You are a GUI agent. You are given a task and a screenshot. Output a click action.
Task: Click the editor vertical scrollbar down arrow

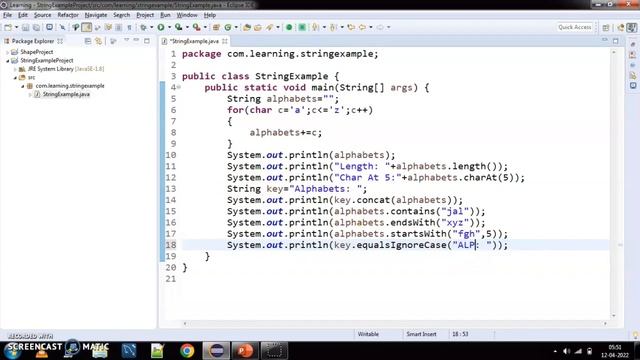[613, 316]
